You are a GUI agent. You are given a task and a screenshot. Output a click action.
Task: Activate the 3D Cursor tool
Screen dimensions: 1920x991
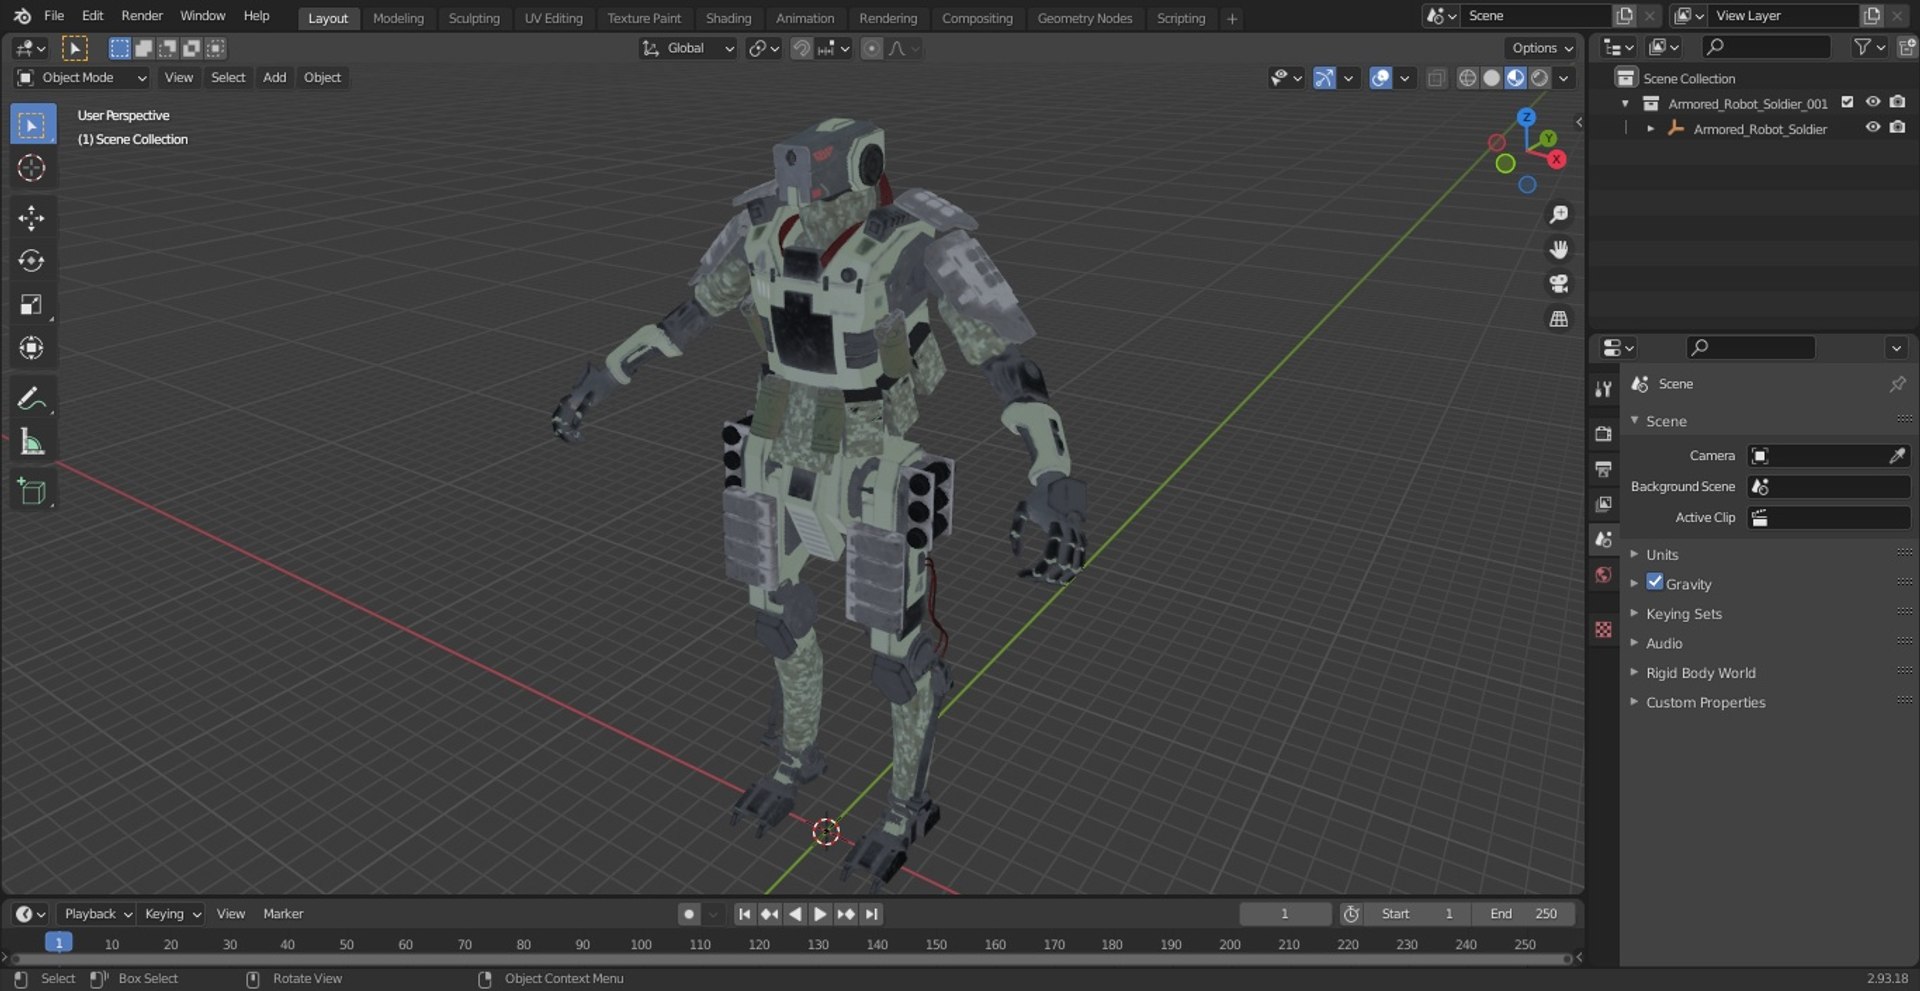(x=32, y=168)
